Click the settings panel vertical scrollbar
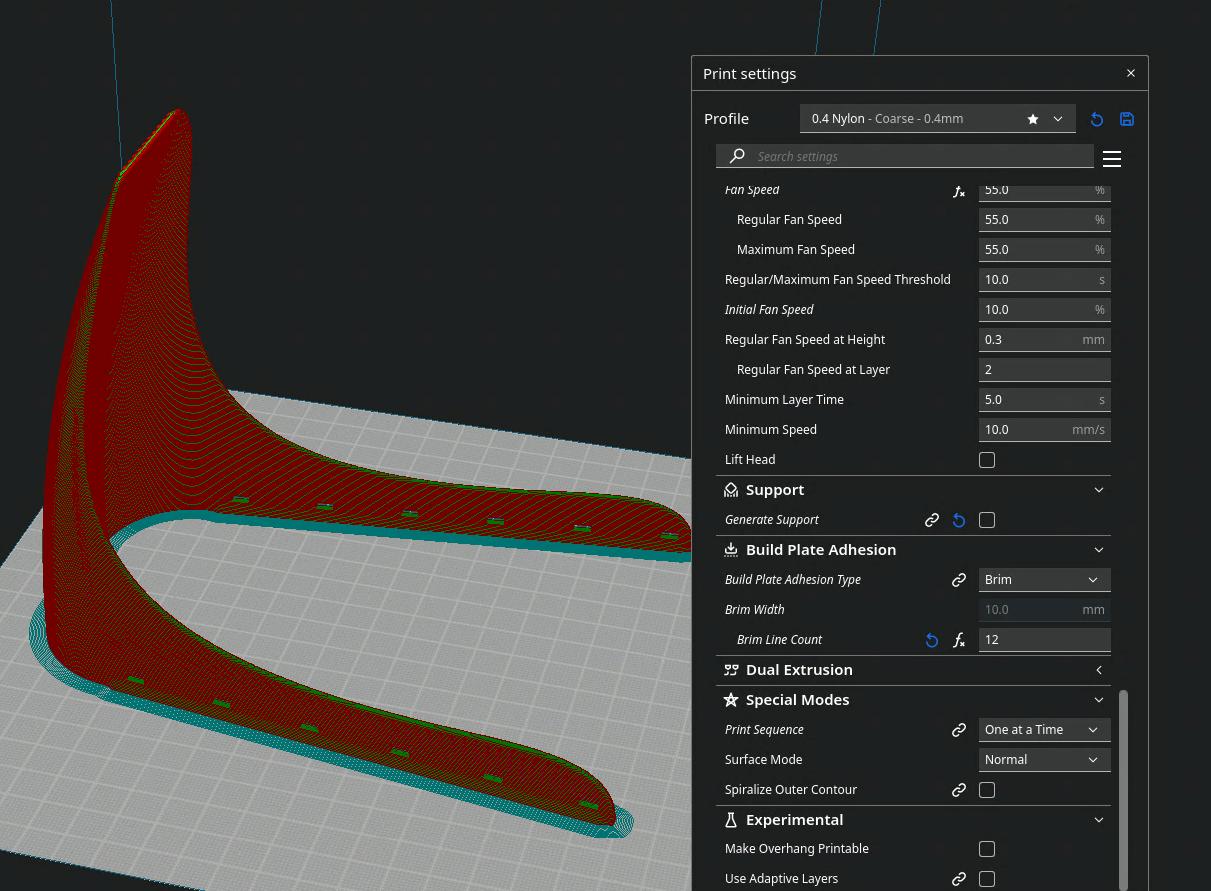Screen dimensions: 1211x891 1123,788
